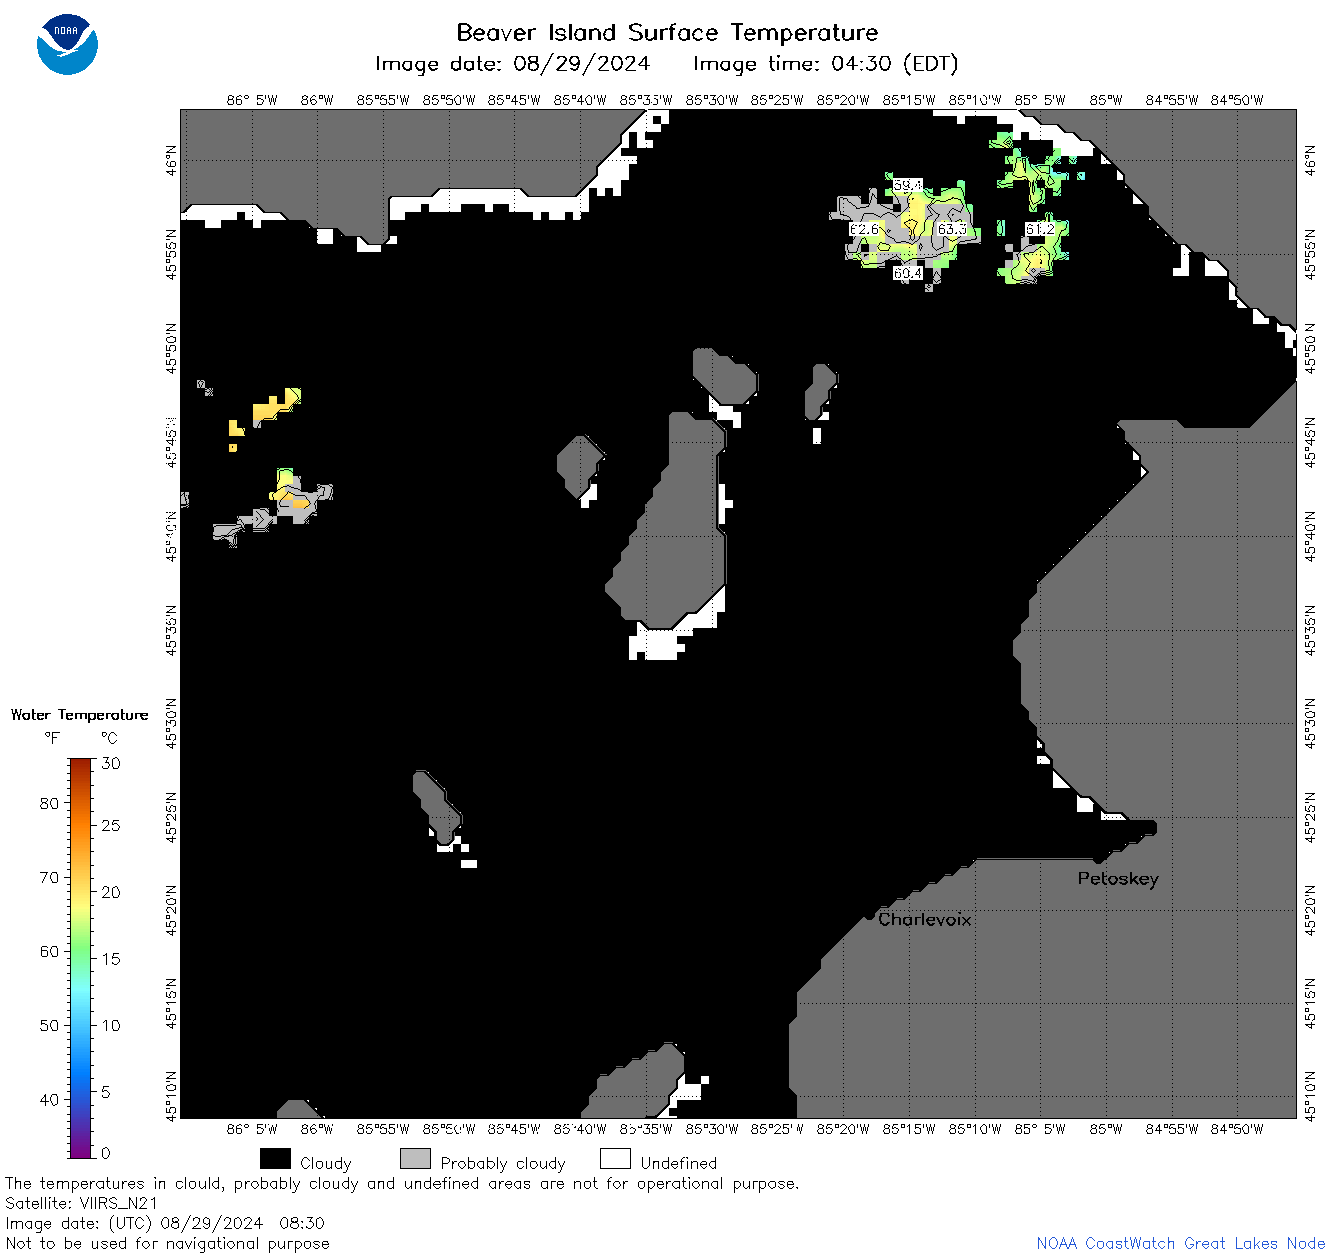The height and width of the screenshot is (1259, 1336).
Task: Click the Image time: 04:30 (EDT) text
Action: coord(825,64)
